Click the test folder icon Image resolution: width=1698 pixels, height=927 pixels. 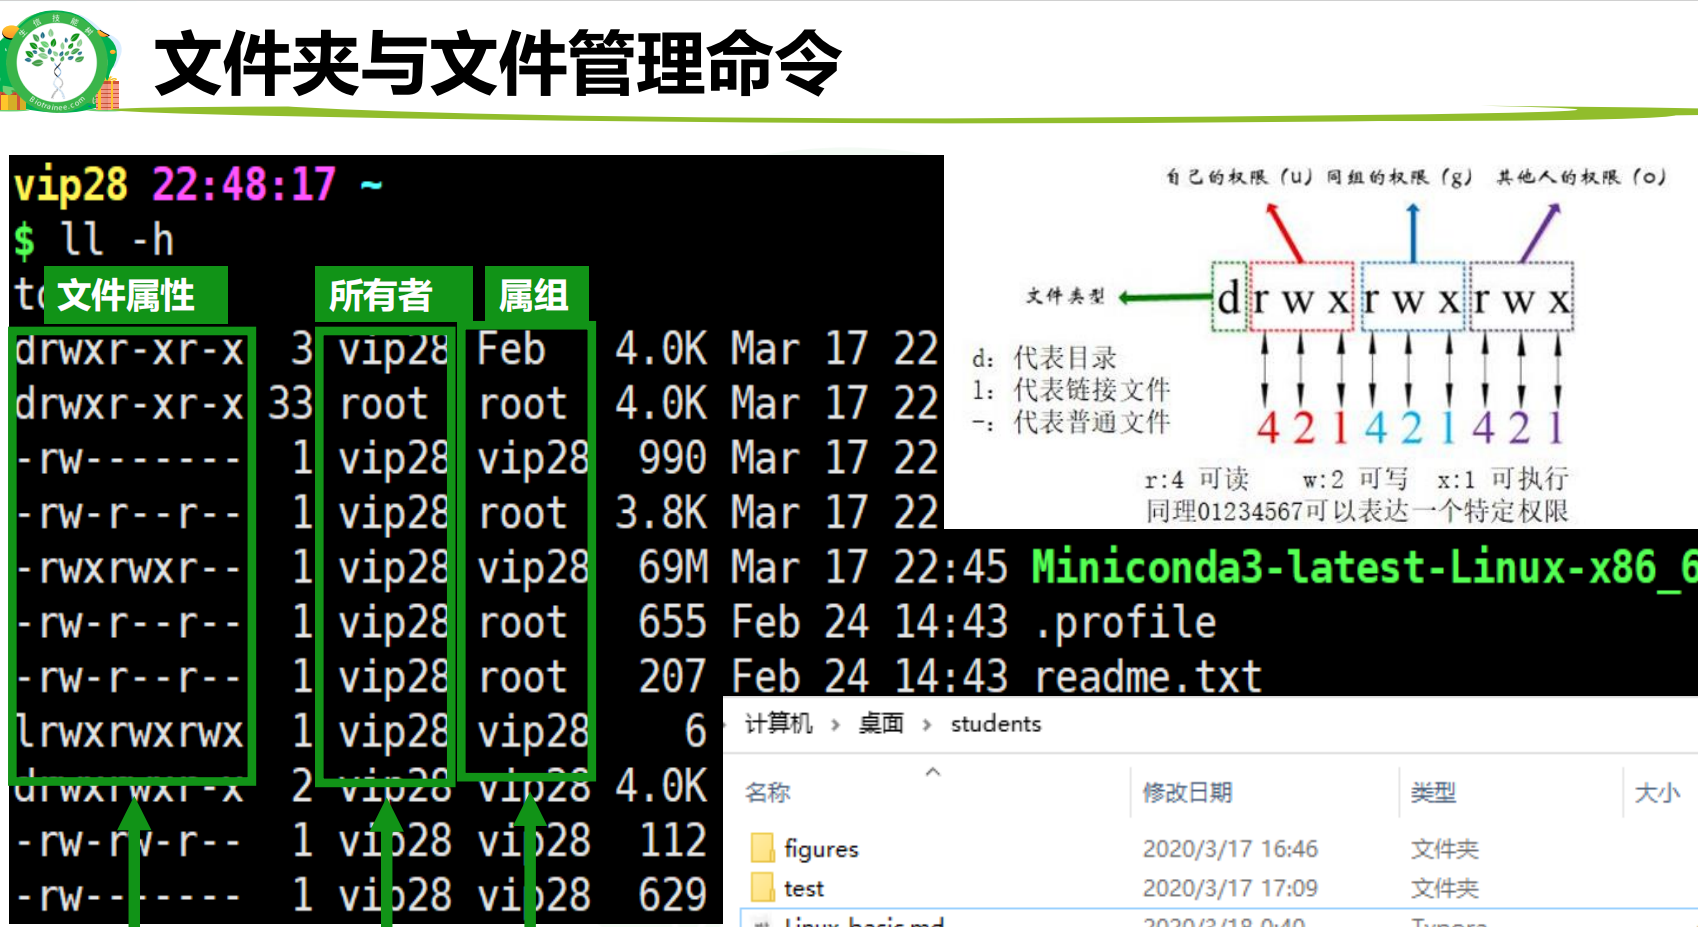[x=762, y=887]
